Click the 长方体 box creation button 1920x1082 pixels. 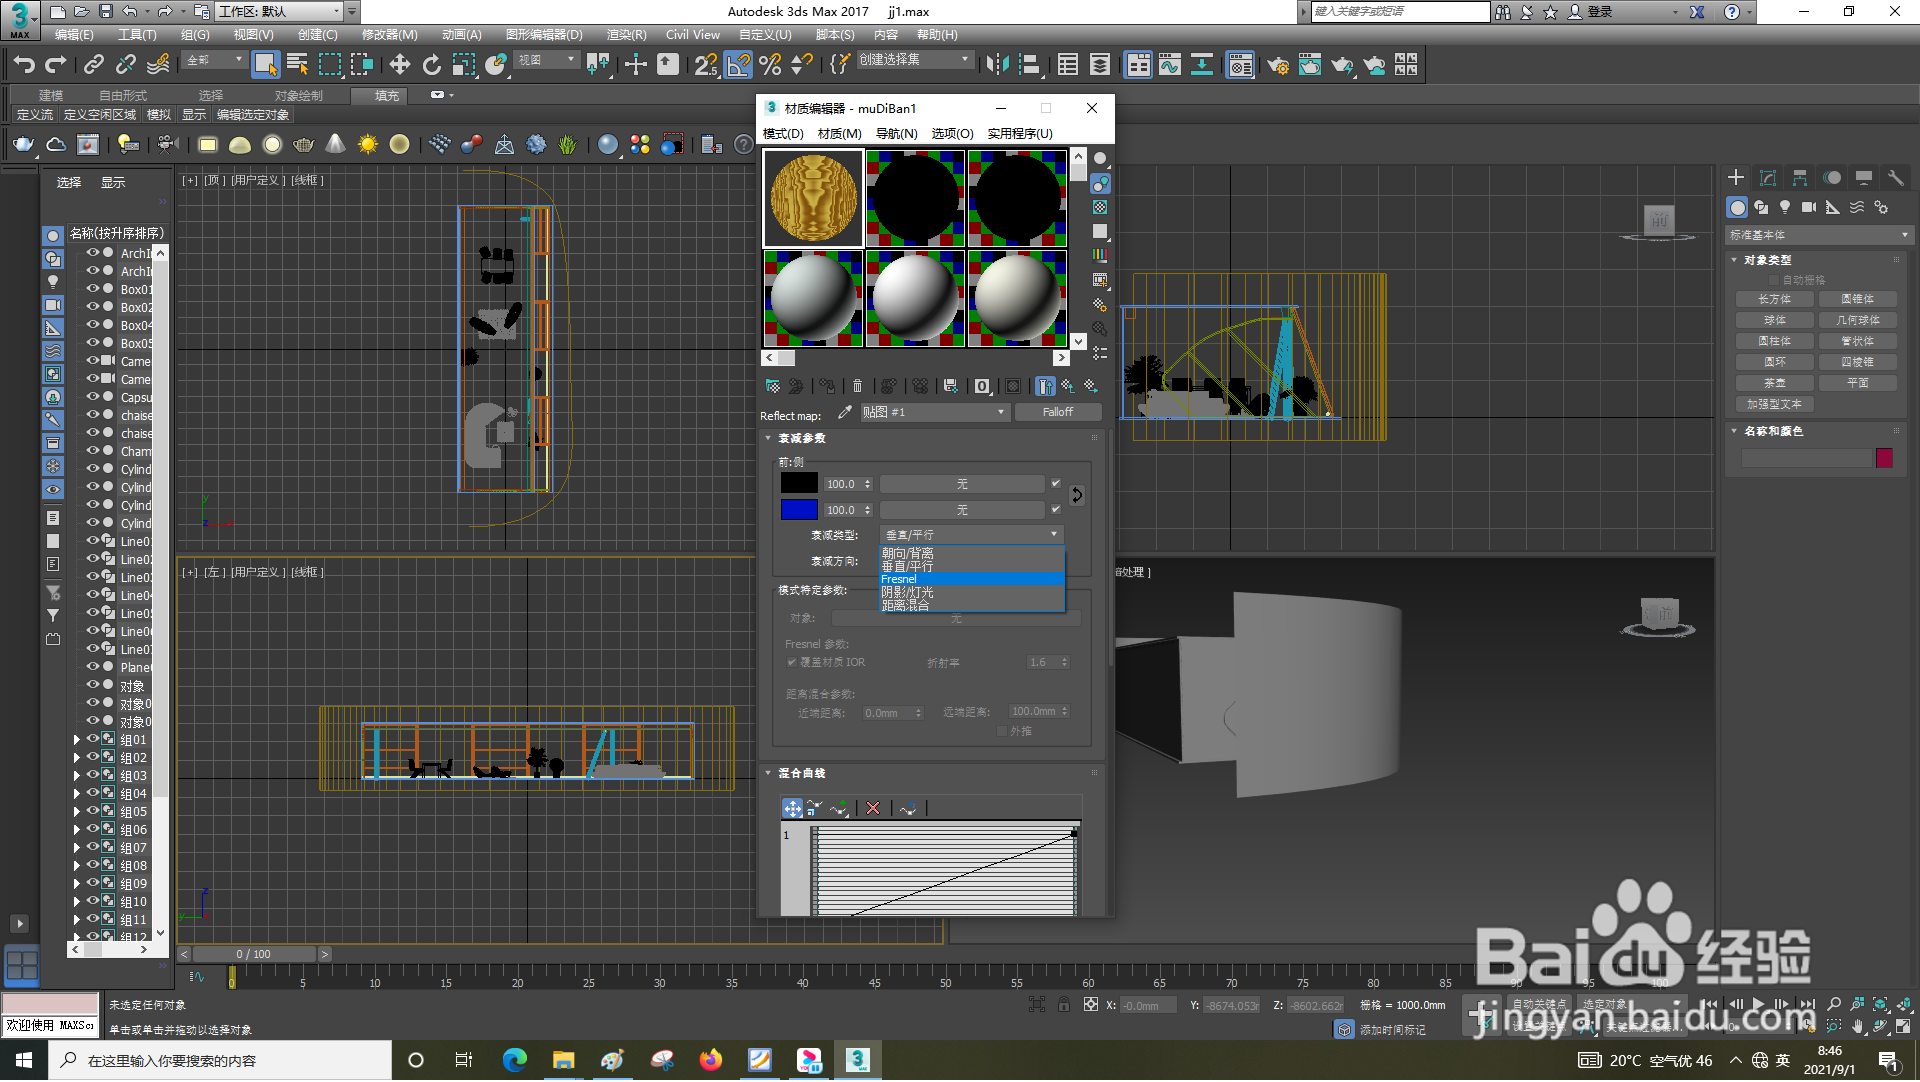click(x=1774, y=299)
